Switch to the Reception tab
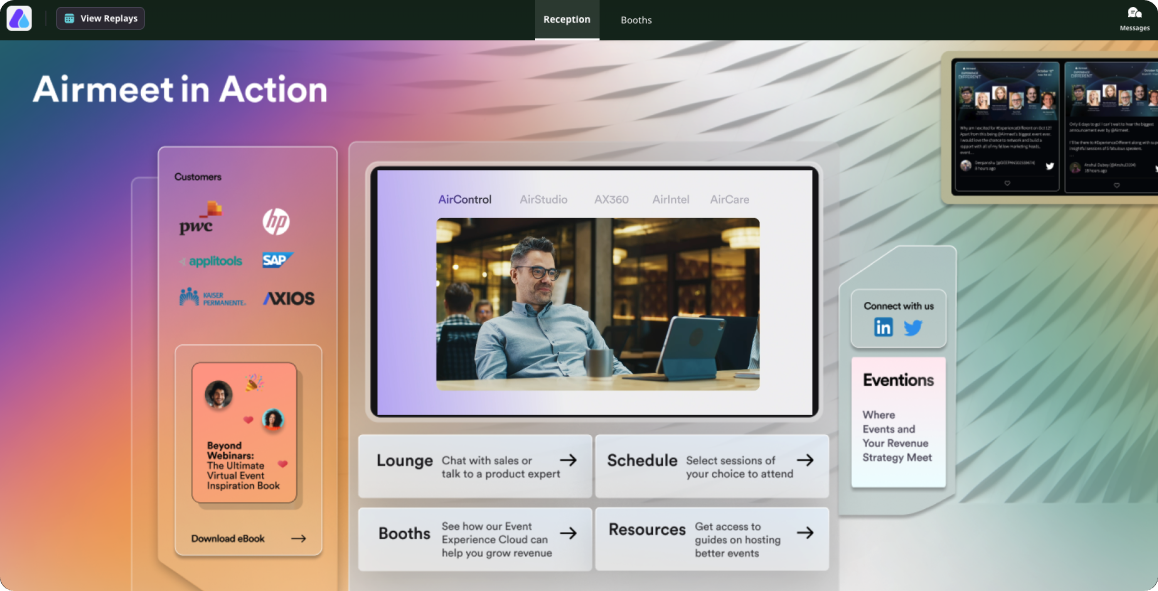1158x591 pixels. tap(566, 20)
